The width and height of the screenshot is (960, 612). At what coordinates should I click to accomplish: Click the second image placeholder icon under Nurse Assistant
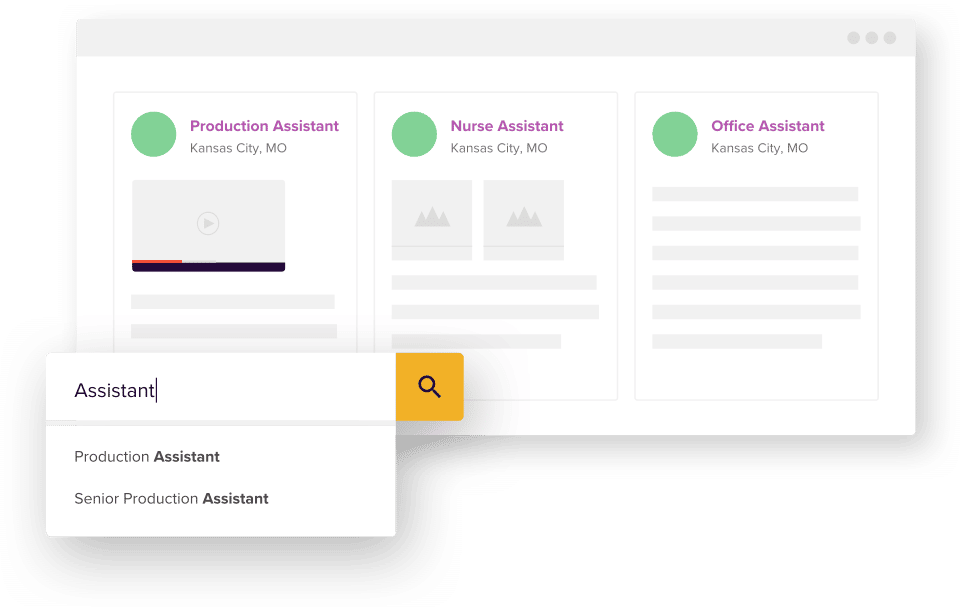(x=522, y=216)
